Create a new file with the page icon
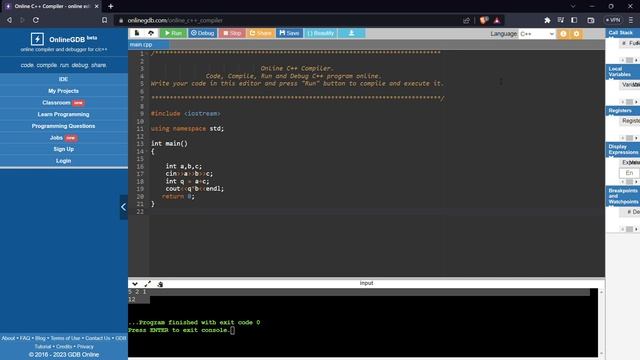The width and height of the screenshot is (640, 360). coord(137,33)
